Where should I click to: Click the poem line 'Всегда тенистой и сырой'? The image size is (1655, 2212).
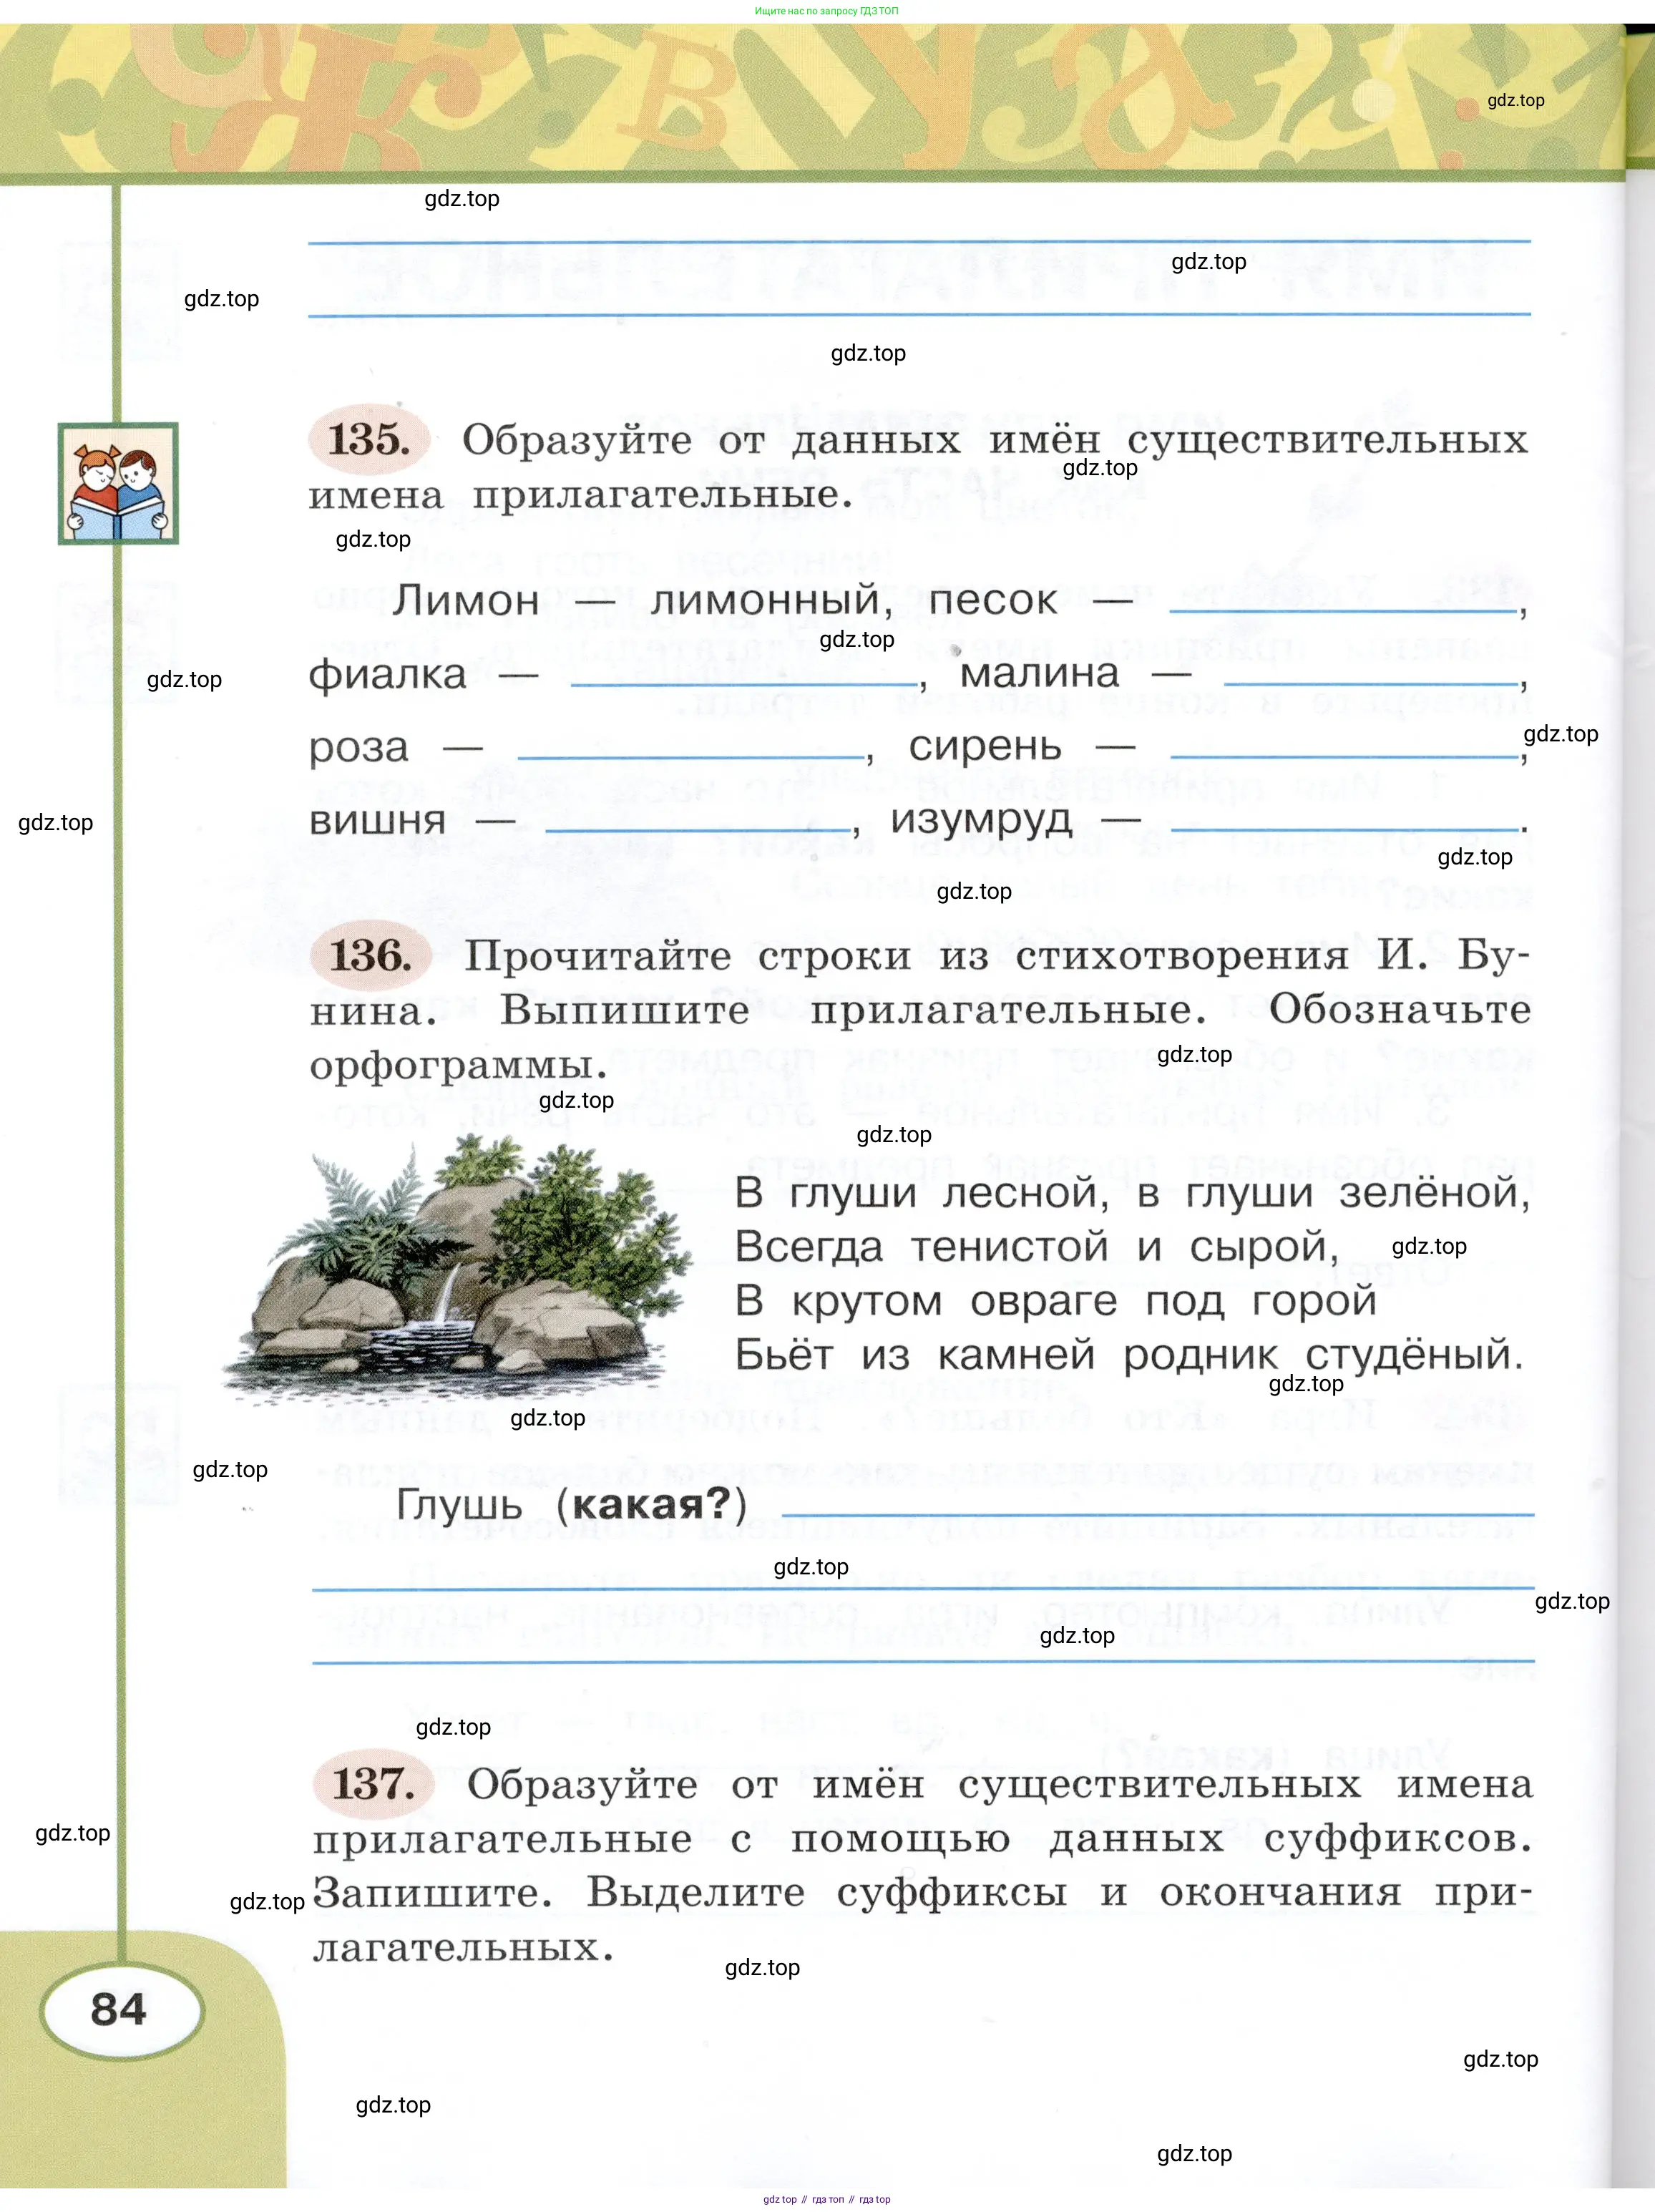point(1037,1247)
